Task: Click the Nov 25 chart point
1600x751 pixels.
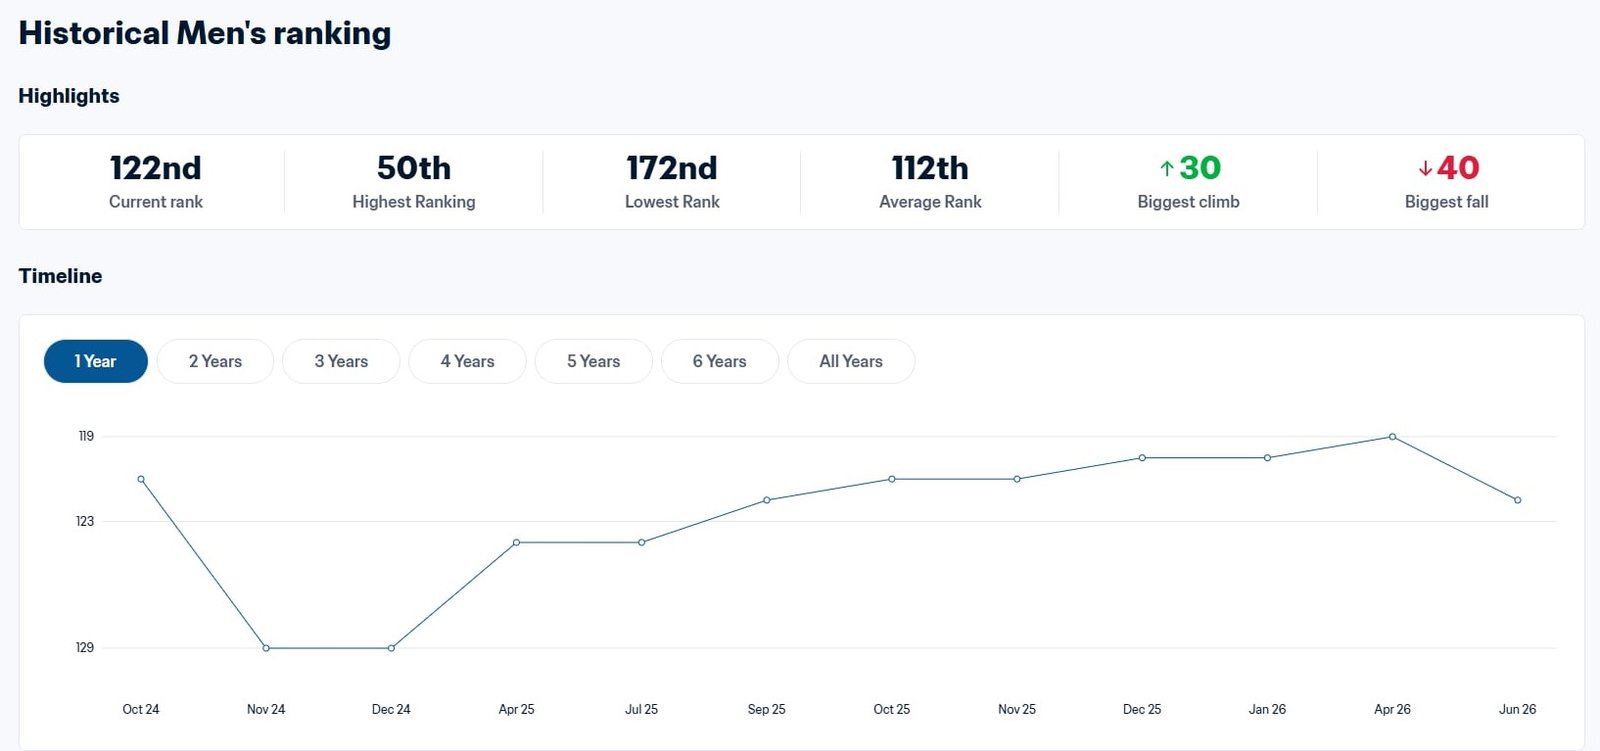Action: point(1017,479)
